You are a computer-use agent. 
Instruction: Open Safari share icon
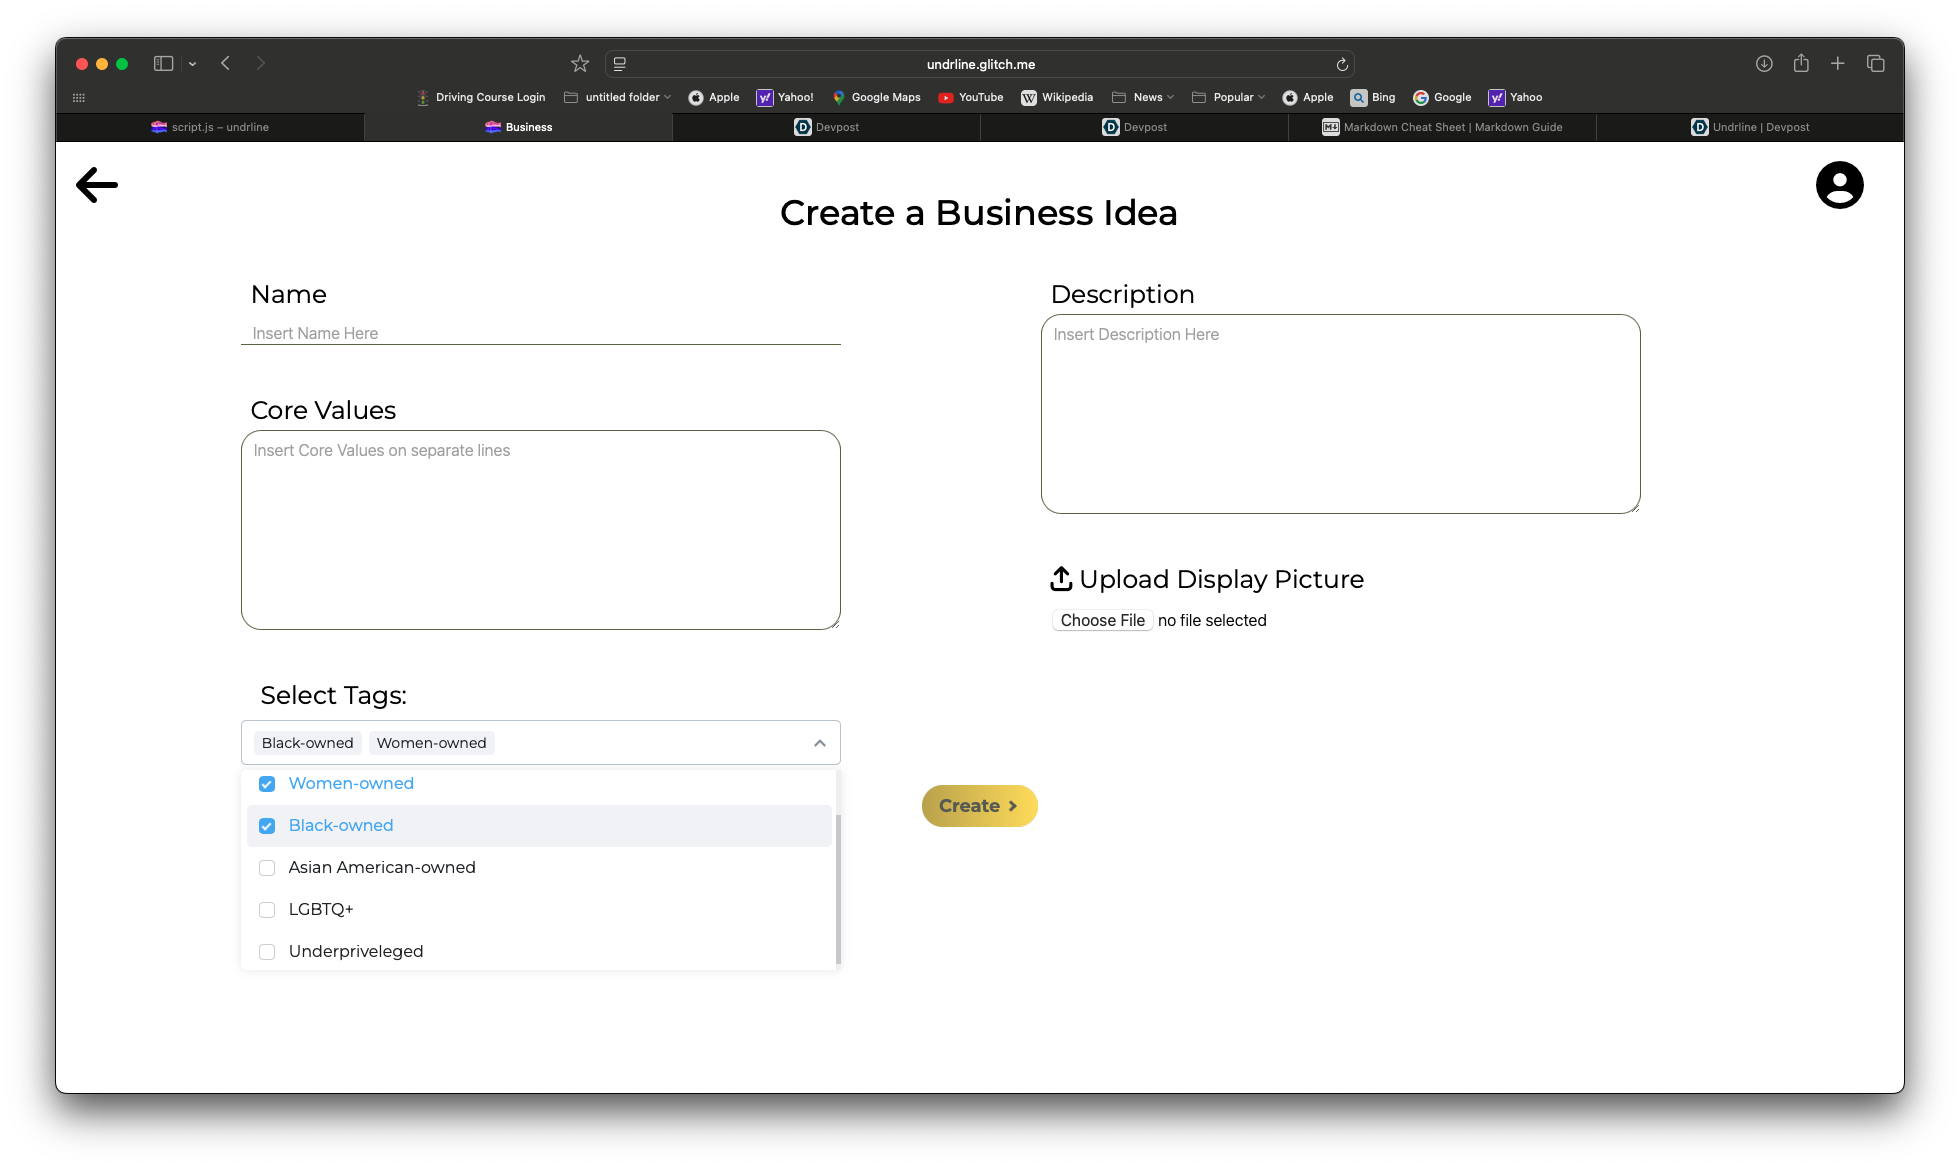pyautogui.click(x=1801, y=64)
